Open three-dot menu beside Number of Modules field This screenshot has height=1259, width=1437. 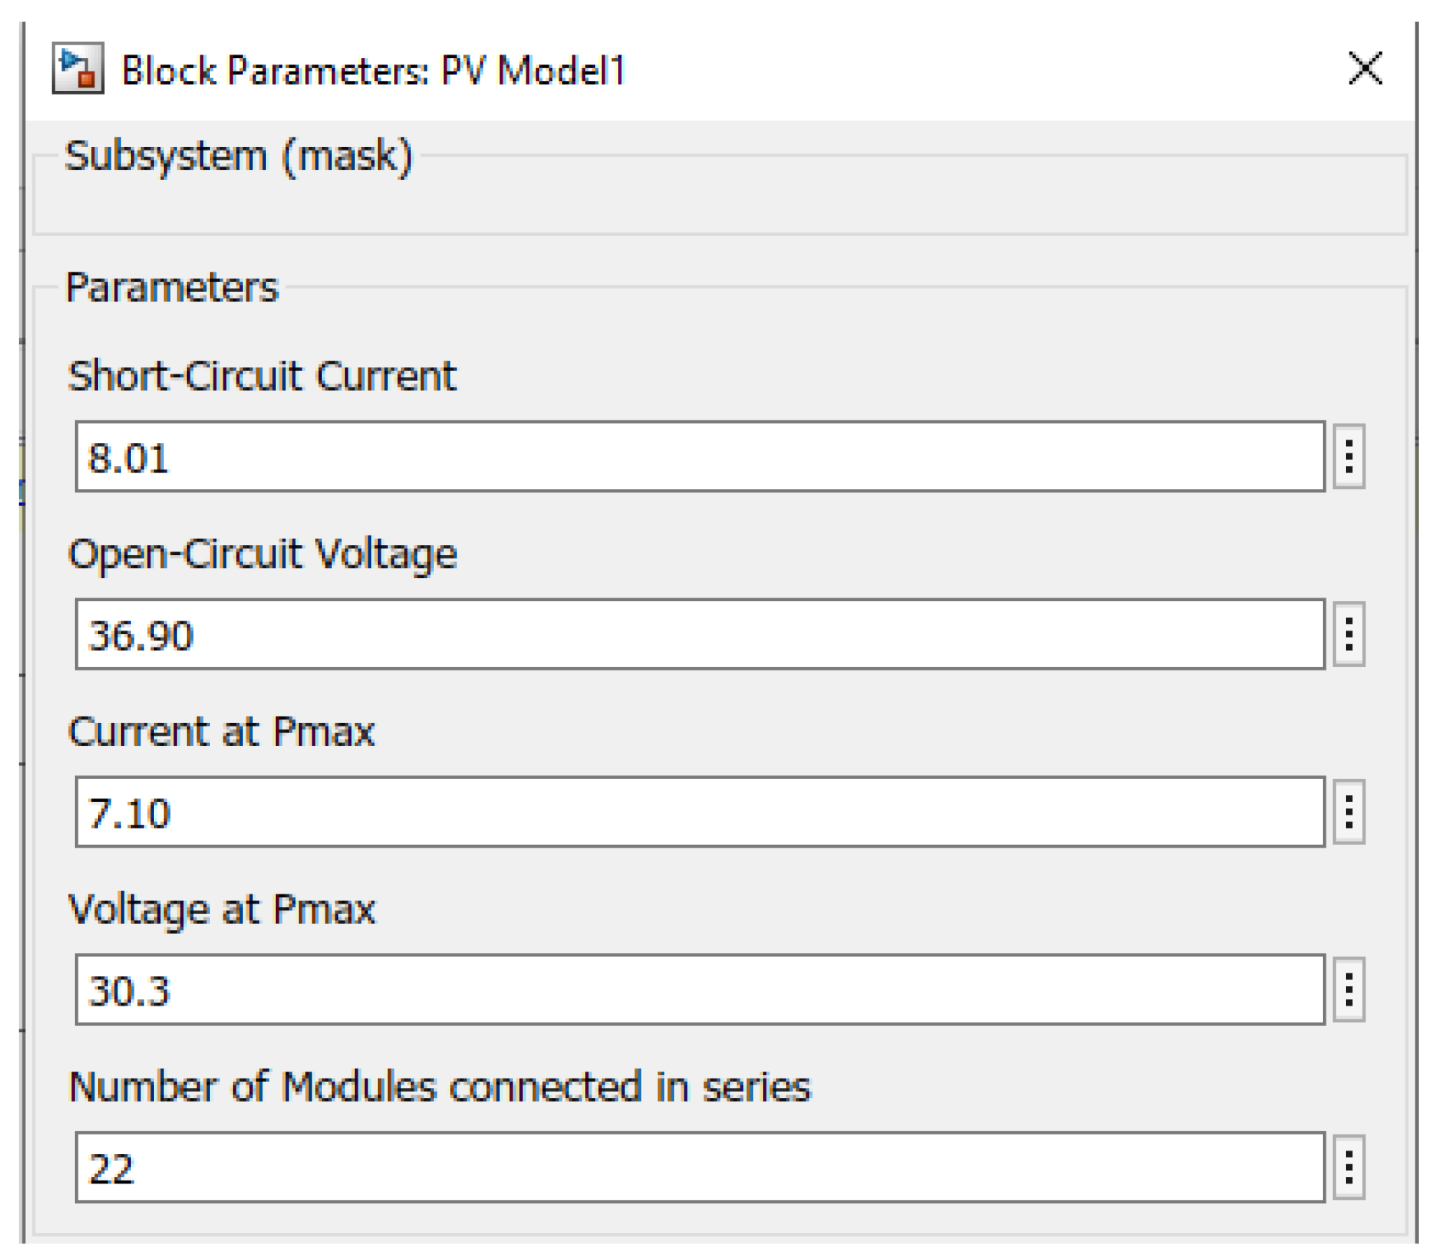tap(1349, 1167)
